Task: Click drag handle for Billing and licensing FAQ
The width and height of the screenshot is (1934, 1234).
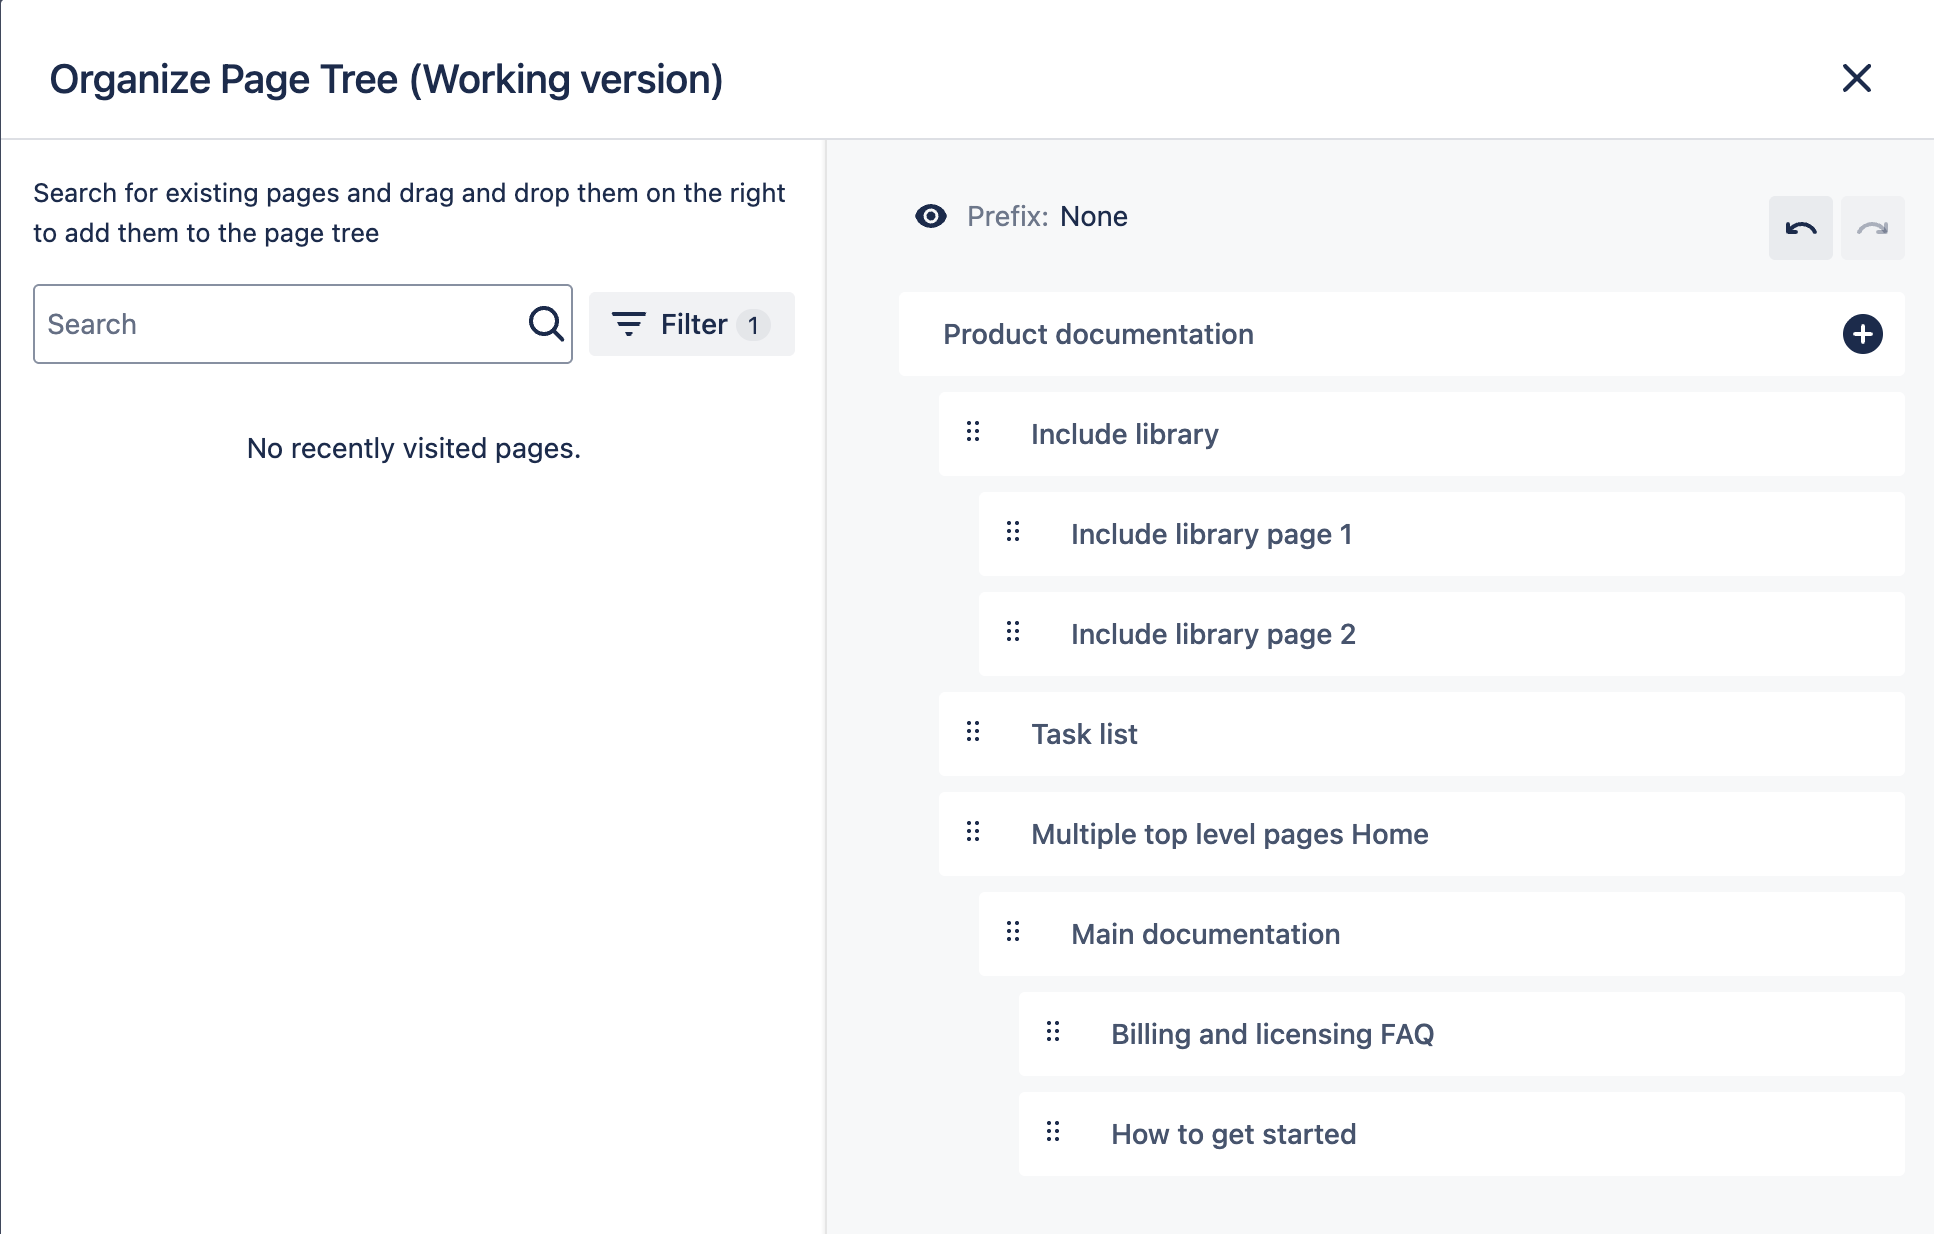Action: point(1053,1032)
